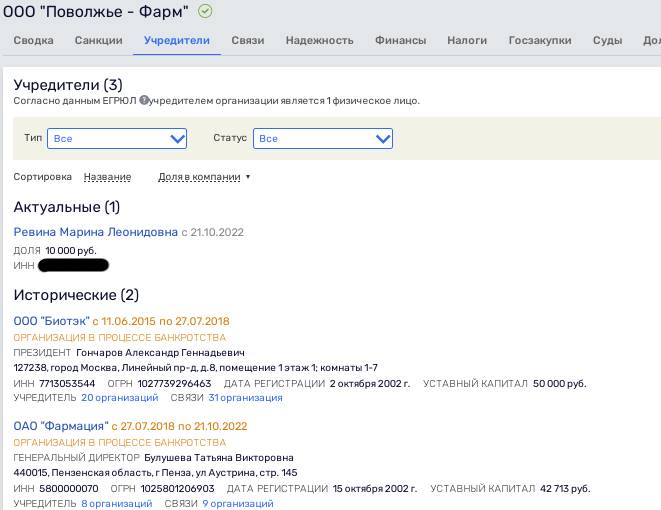View Фармация's 9 организаций connections link
The width and height of the screenshot is (661, 510).
tap(238, 504)
